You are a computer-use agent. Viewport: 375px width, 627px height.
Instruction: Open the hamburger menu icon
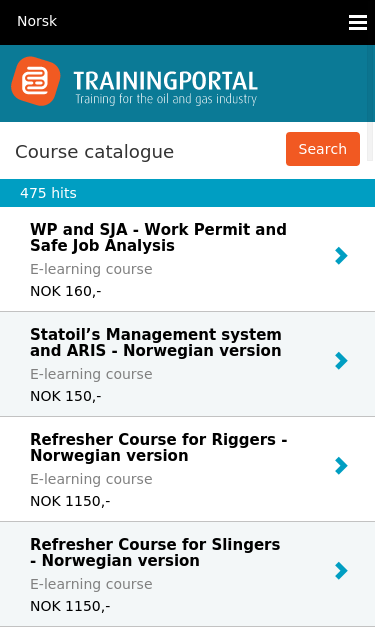(x=358, y=22)
